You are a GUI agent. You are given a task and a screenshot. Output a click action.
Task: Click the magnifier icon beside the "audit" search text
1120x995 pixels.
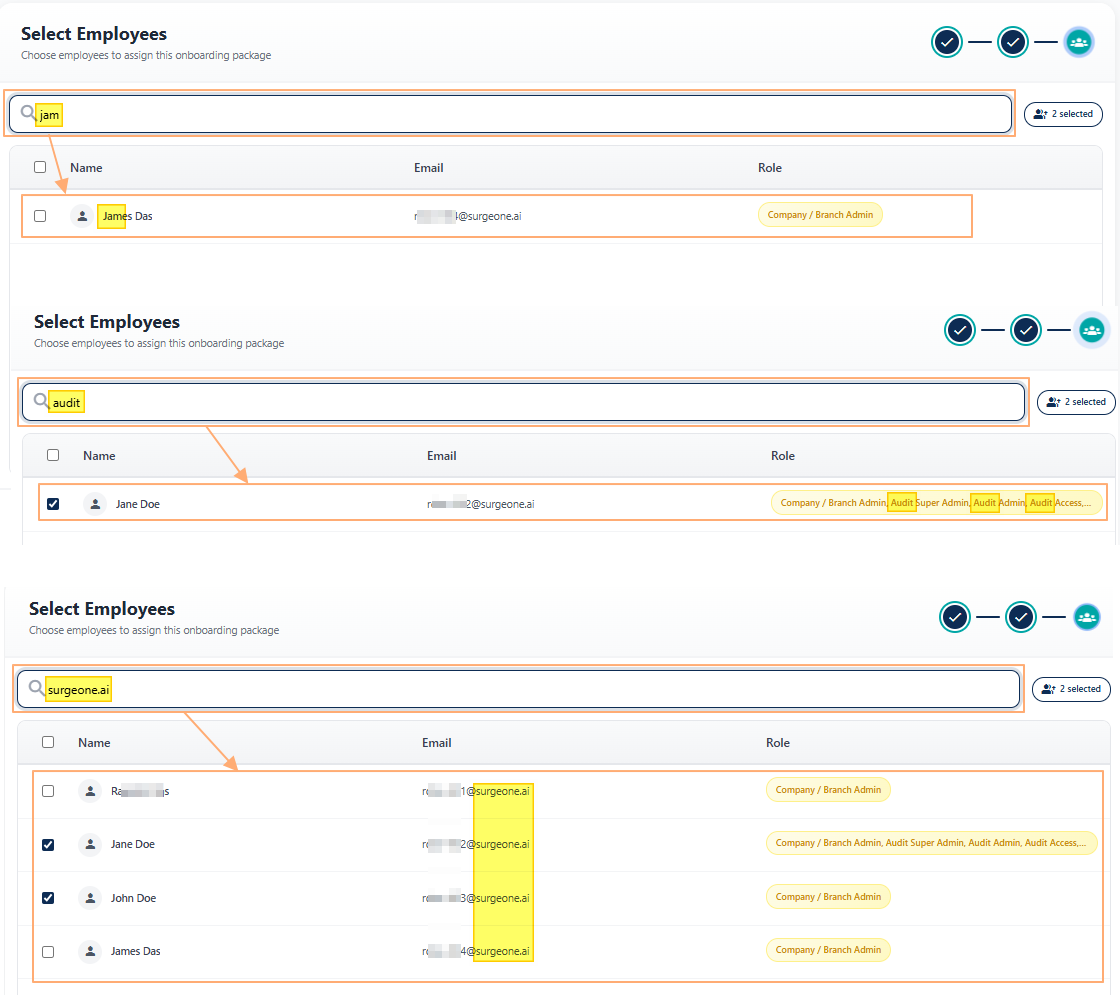tap(41, 401)
